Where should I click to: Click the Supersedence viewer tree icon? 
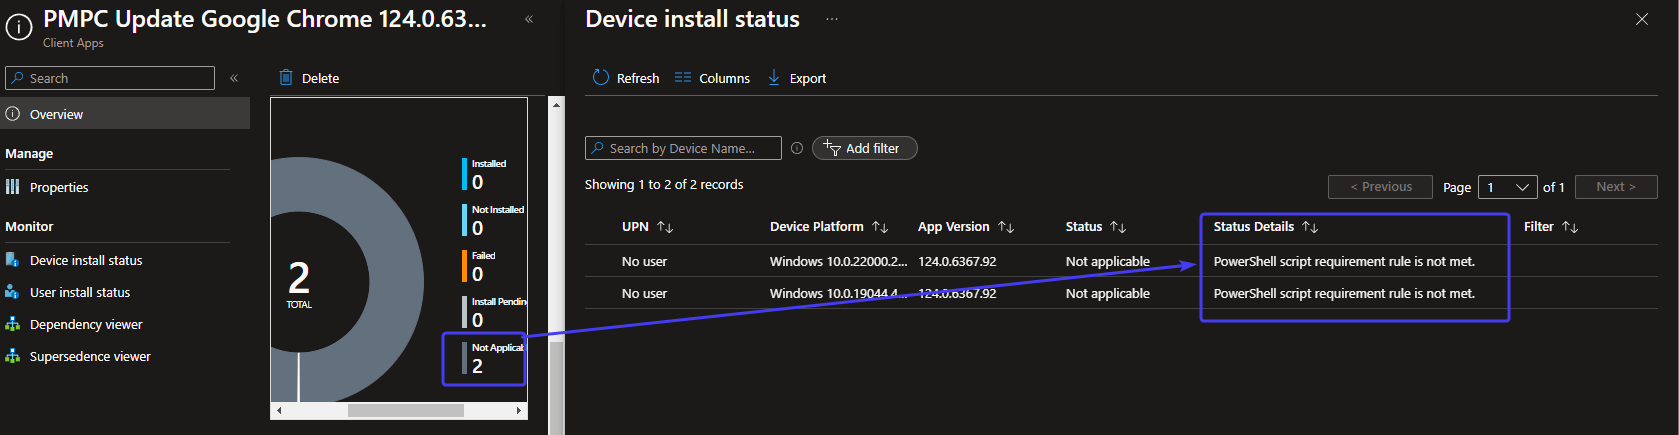point(12,356)
